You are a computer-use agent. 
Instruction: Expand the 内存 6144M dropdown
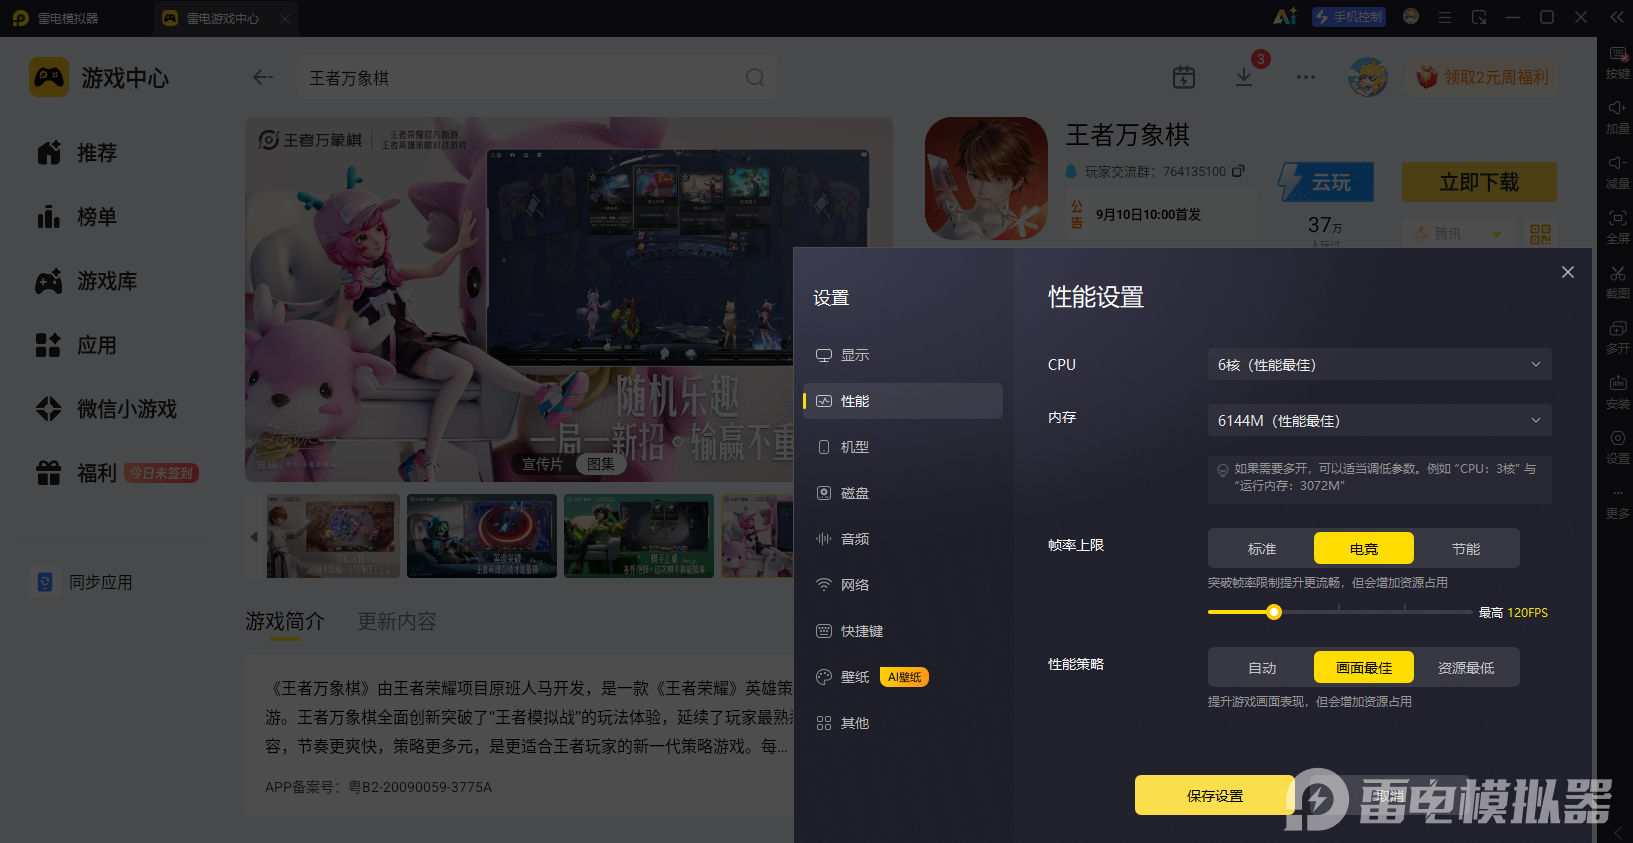(x=1379, y=421)
